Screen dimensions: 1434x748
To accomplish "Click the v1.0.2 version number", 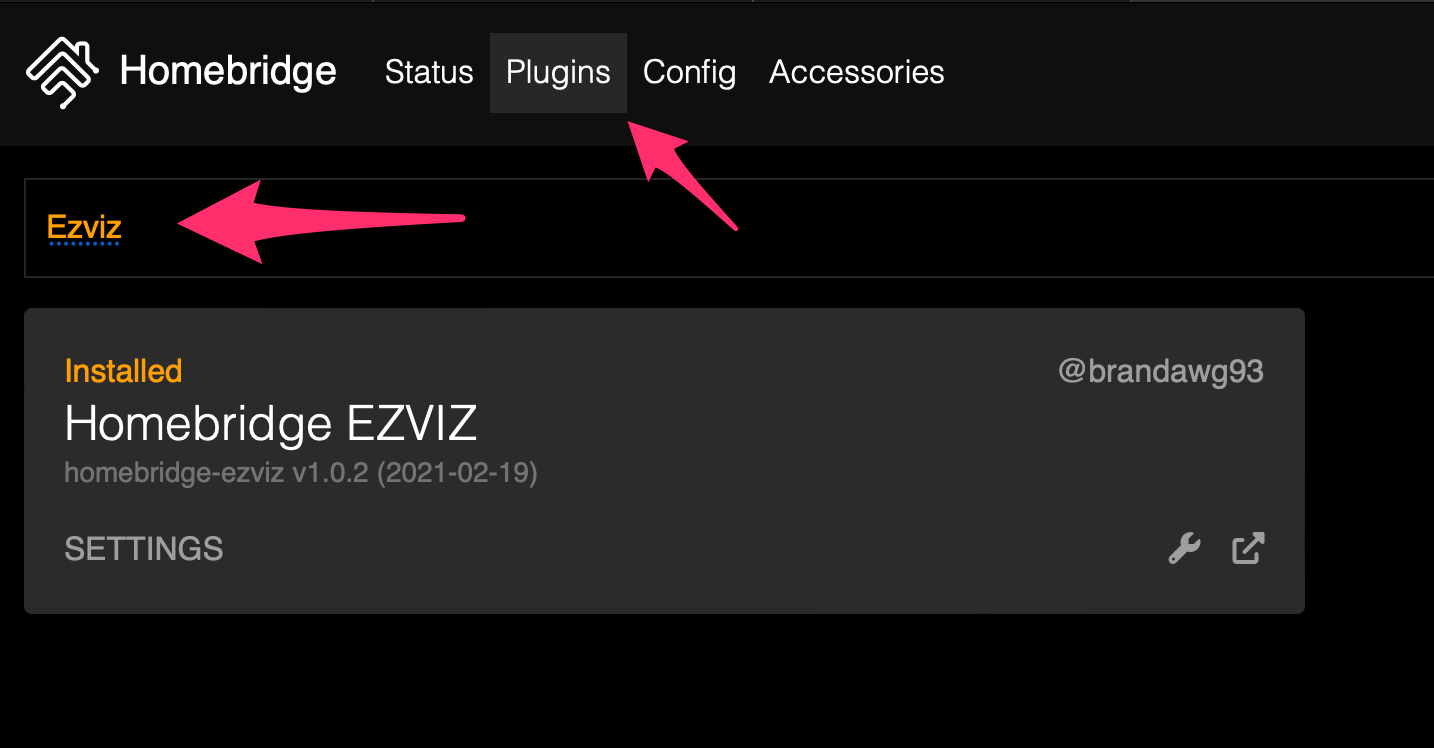I will click(330, 473).
